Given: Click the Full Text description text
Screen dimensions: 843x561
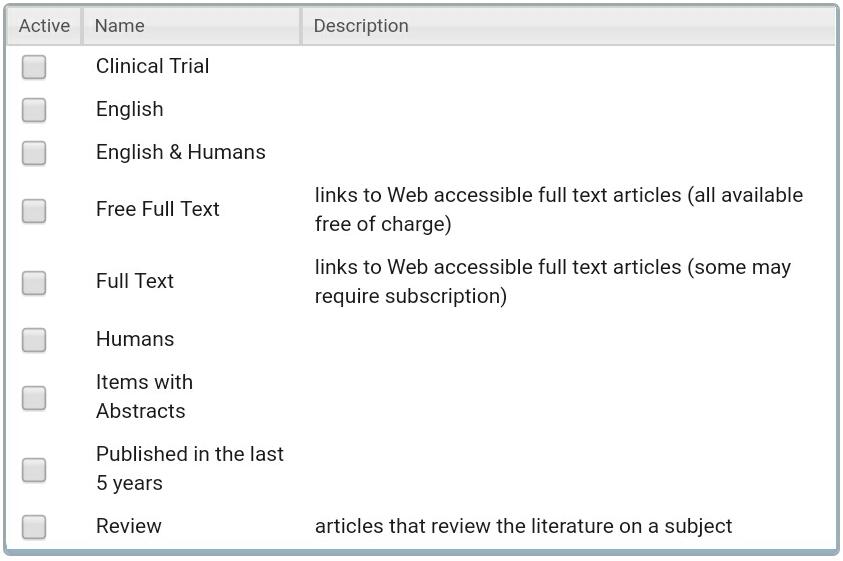Looking at the screenshot, I should coord(553,281).
